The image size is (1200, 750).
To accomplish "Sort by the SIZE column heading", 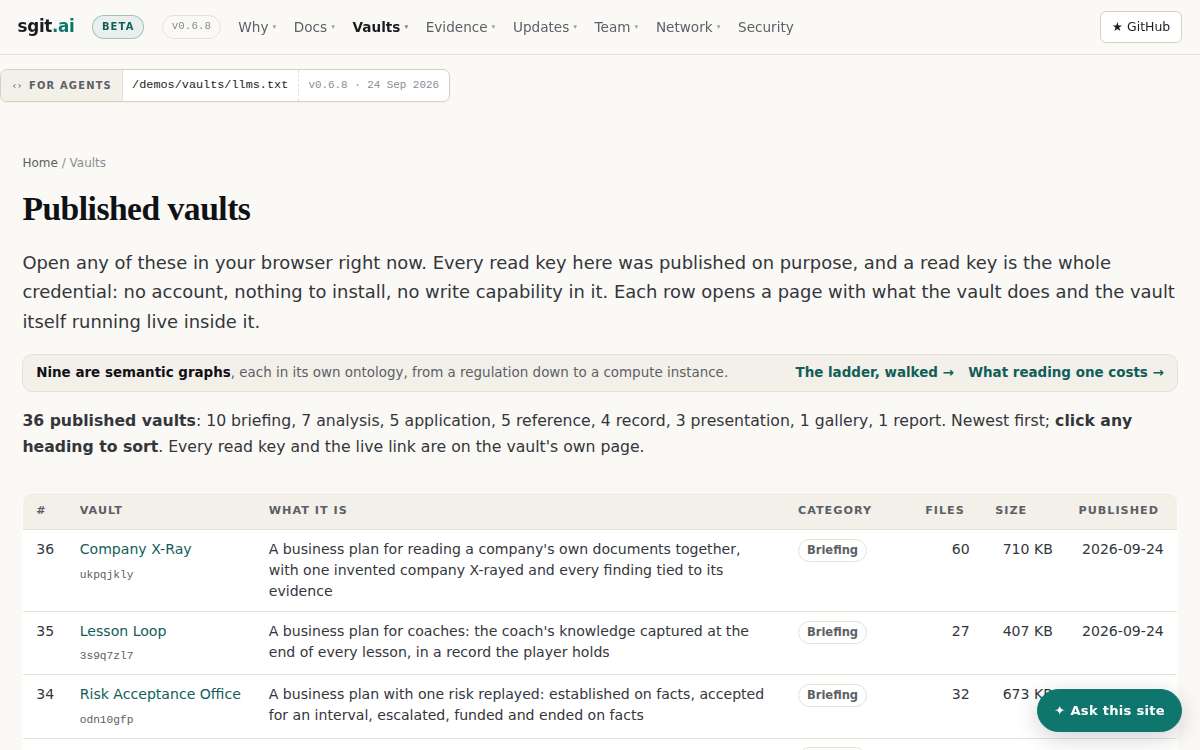I will coord(1011,510).
